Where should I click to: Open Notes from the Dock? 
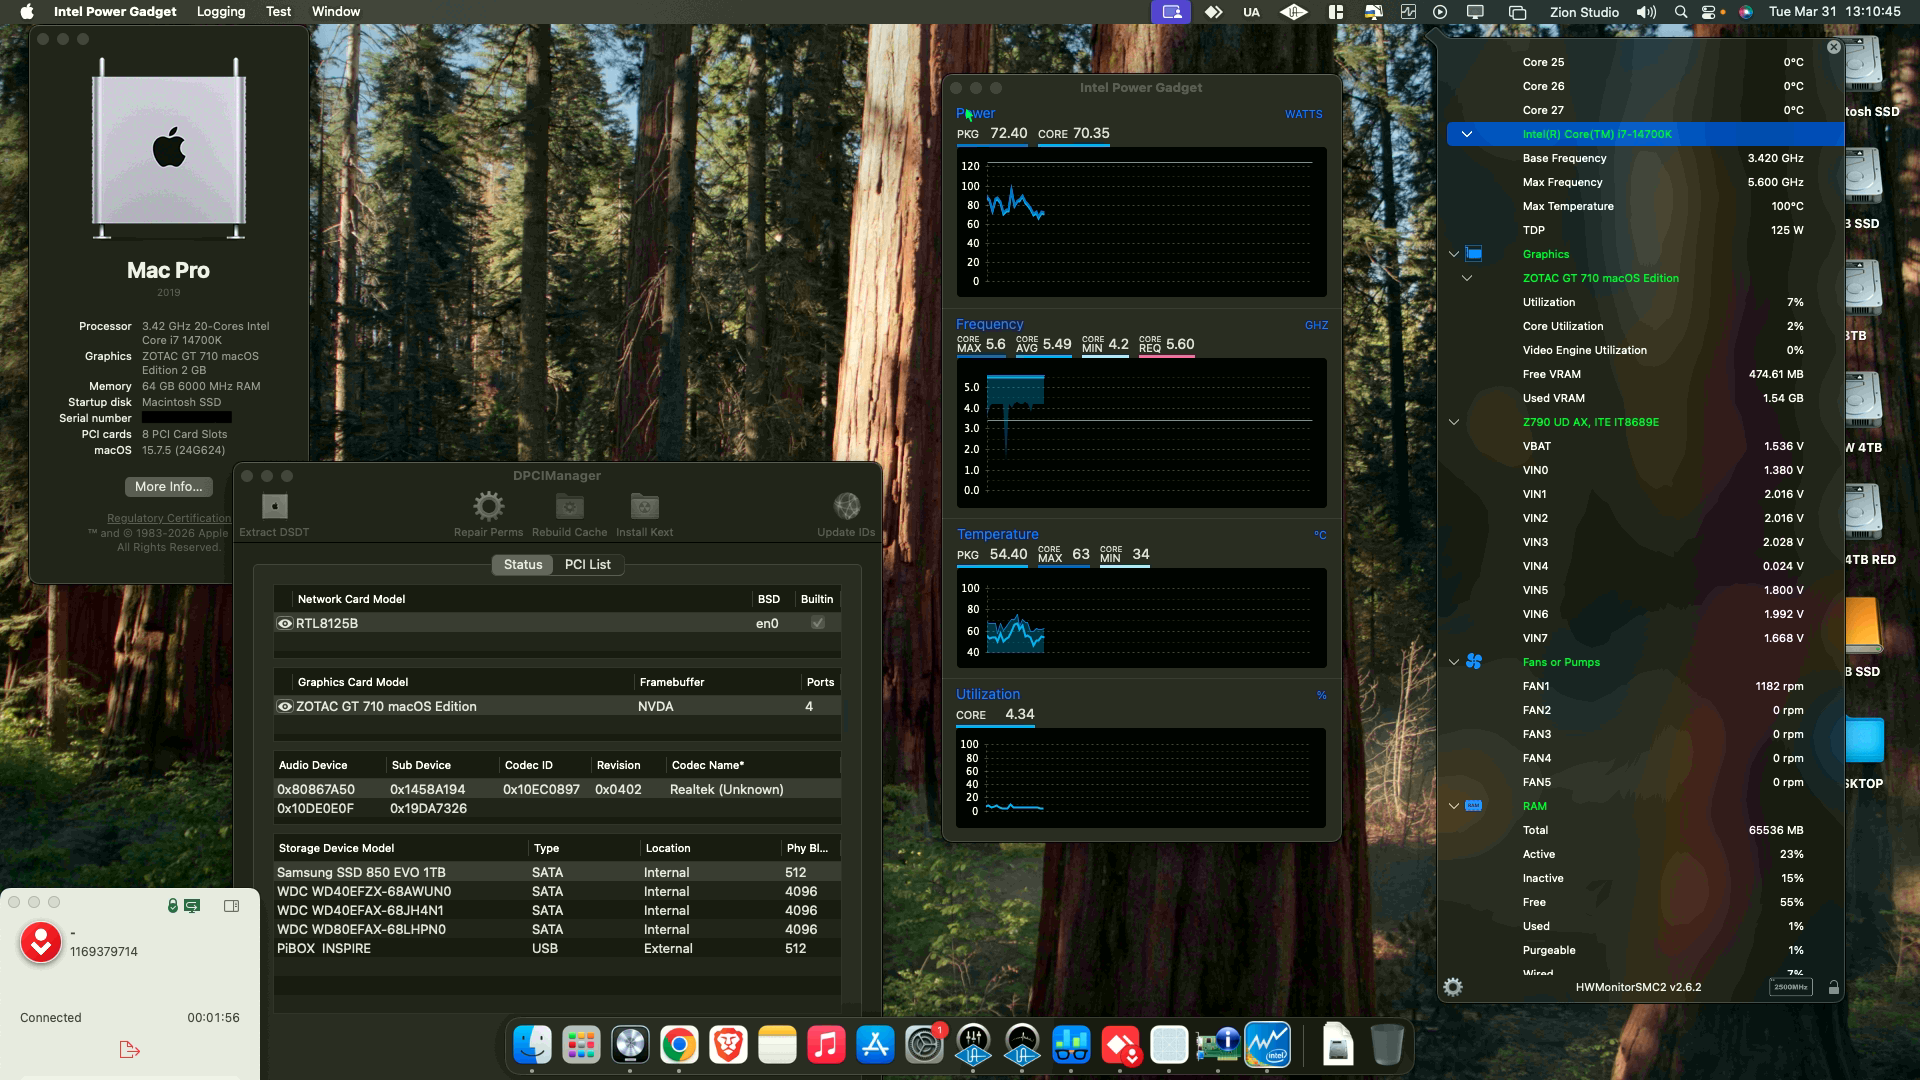tap(777, 1045)
